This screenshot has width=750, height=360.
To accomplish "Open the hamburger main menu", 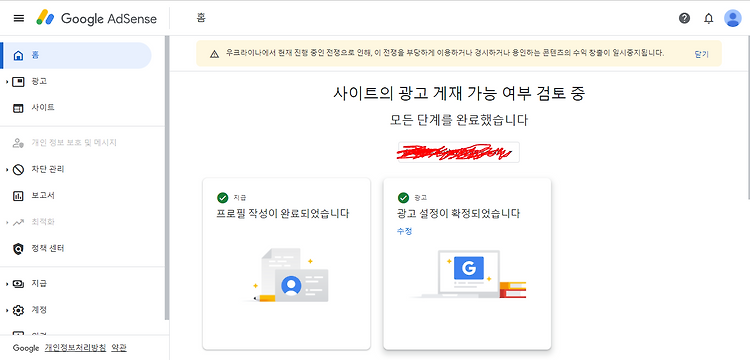I will (19, 18).
